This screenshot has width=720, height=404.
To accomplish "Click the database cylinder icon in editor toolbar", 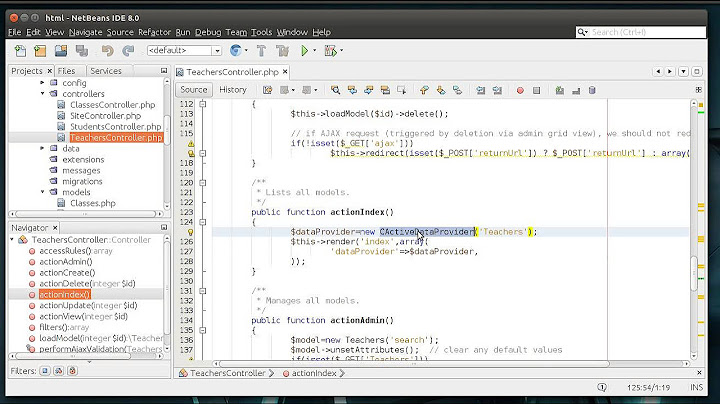I will pos(592,90).
